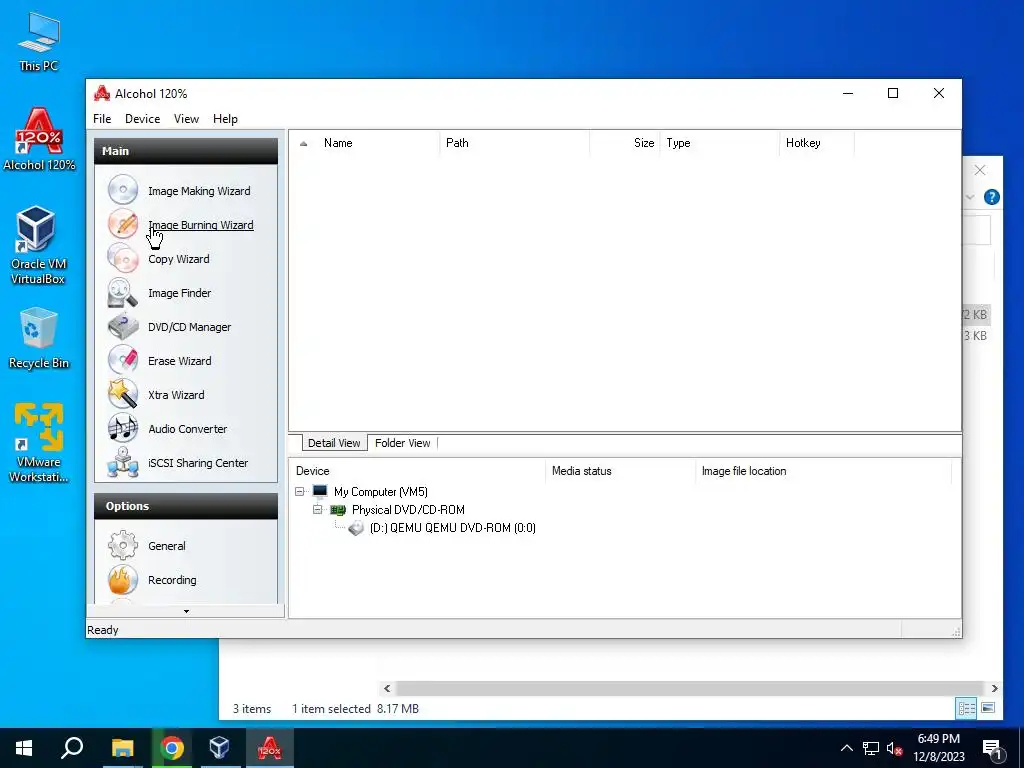
Task: Click background window help icon
Action: point(991,197)
